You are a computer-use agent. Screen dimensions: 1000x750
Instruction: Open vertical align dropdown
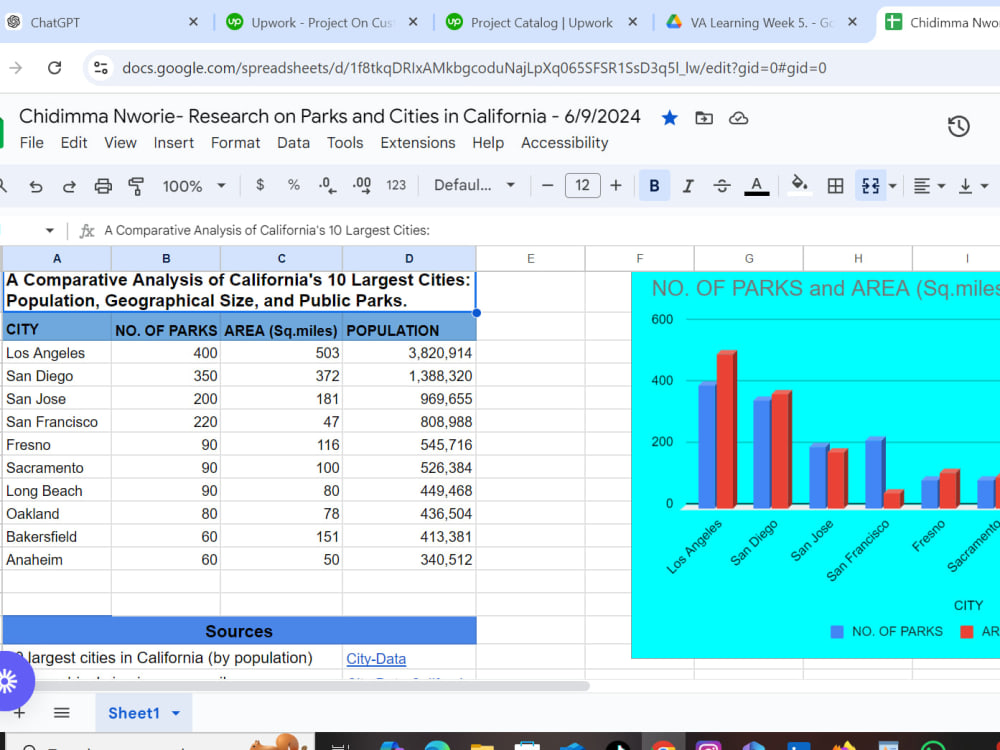click(973, 186)
